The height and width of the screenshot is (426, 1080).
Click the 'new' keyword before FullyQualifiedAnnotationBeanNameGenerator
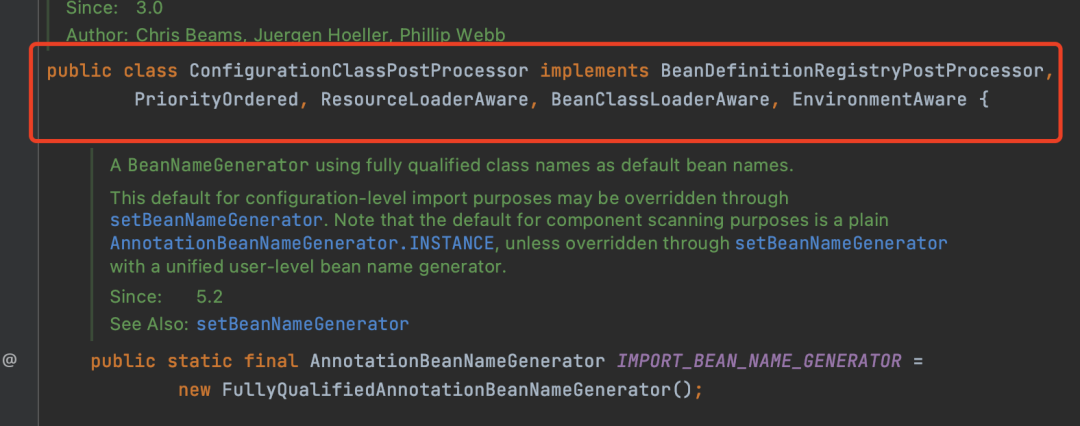tap(194, 389)
